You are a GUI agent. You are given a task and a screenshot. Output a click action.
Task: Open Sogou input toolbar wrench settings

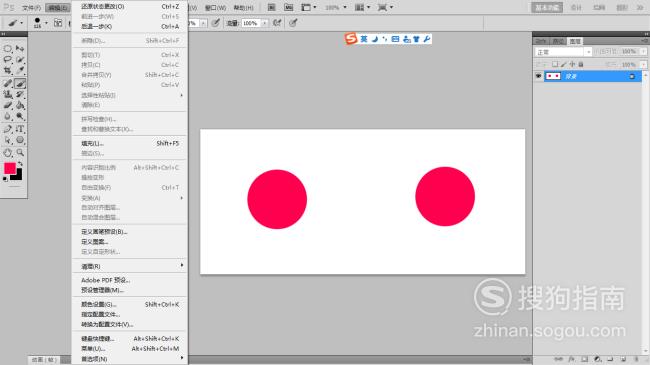pos(427,39)
